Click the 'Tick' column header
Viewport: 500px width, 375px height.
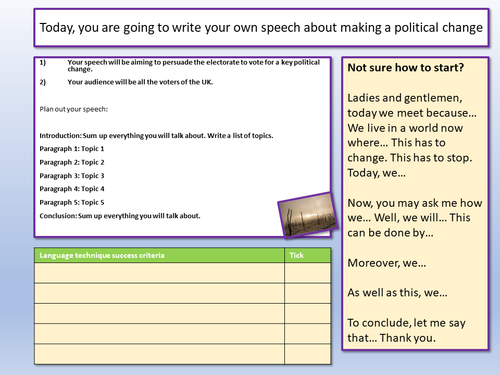pyautogui.click(x=296, y=255)
